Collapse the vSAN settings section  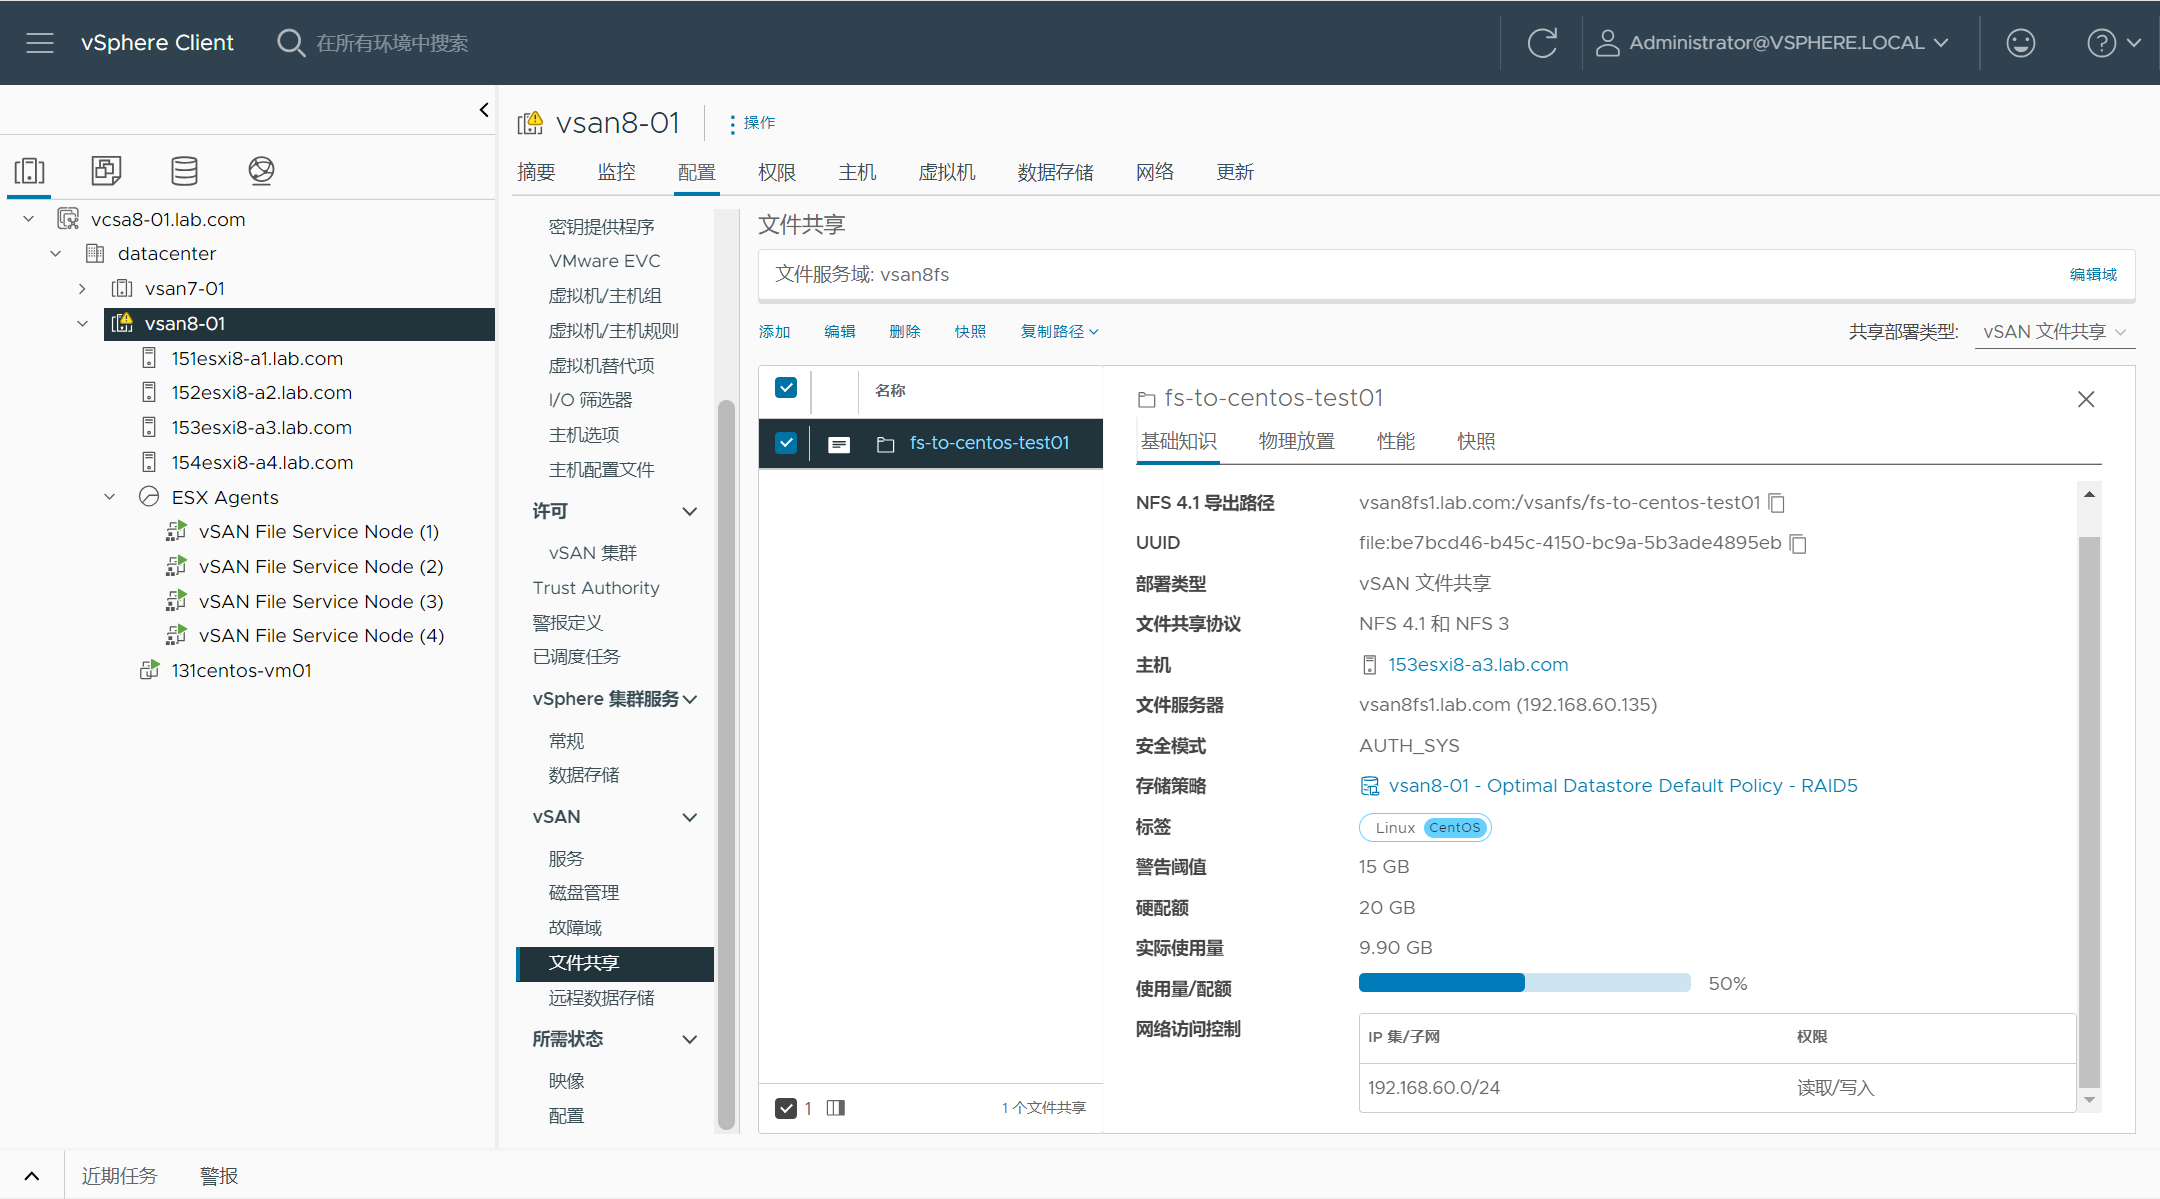690,817
